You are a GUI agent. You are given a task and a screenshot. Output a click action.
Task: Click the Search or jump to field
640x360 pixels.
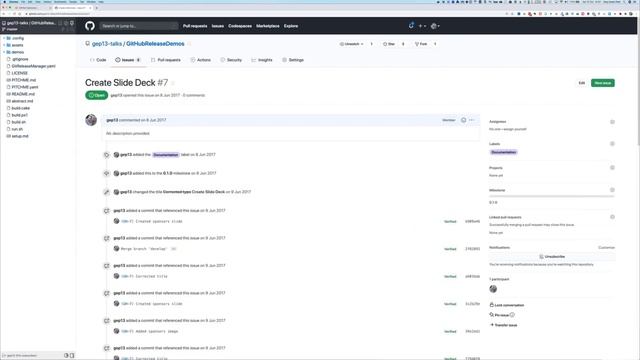(139, 26)
